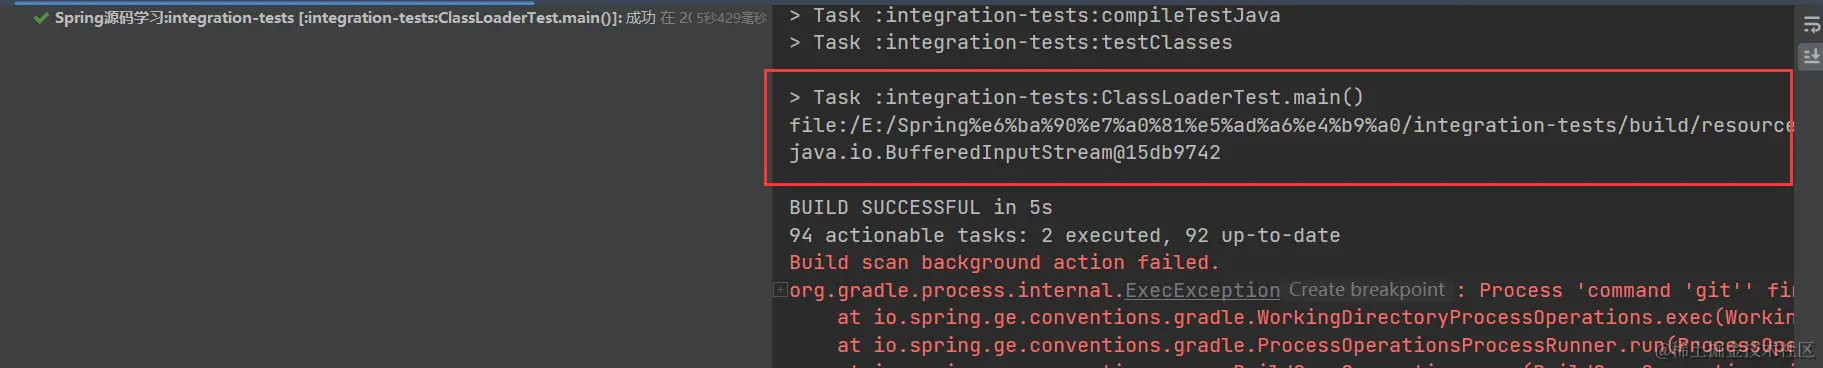Click the compileTestJava task line

click(1034, 15)
